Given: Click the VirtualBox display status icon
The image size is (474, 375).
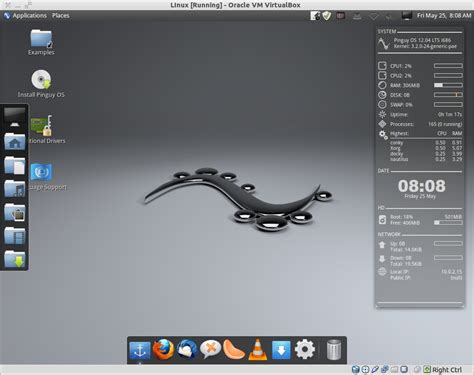Looking at the screenshot, I should pyautogui.click(x=404, y=369).
